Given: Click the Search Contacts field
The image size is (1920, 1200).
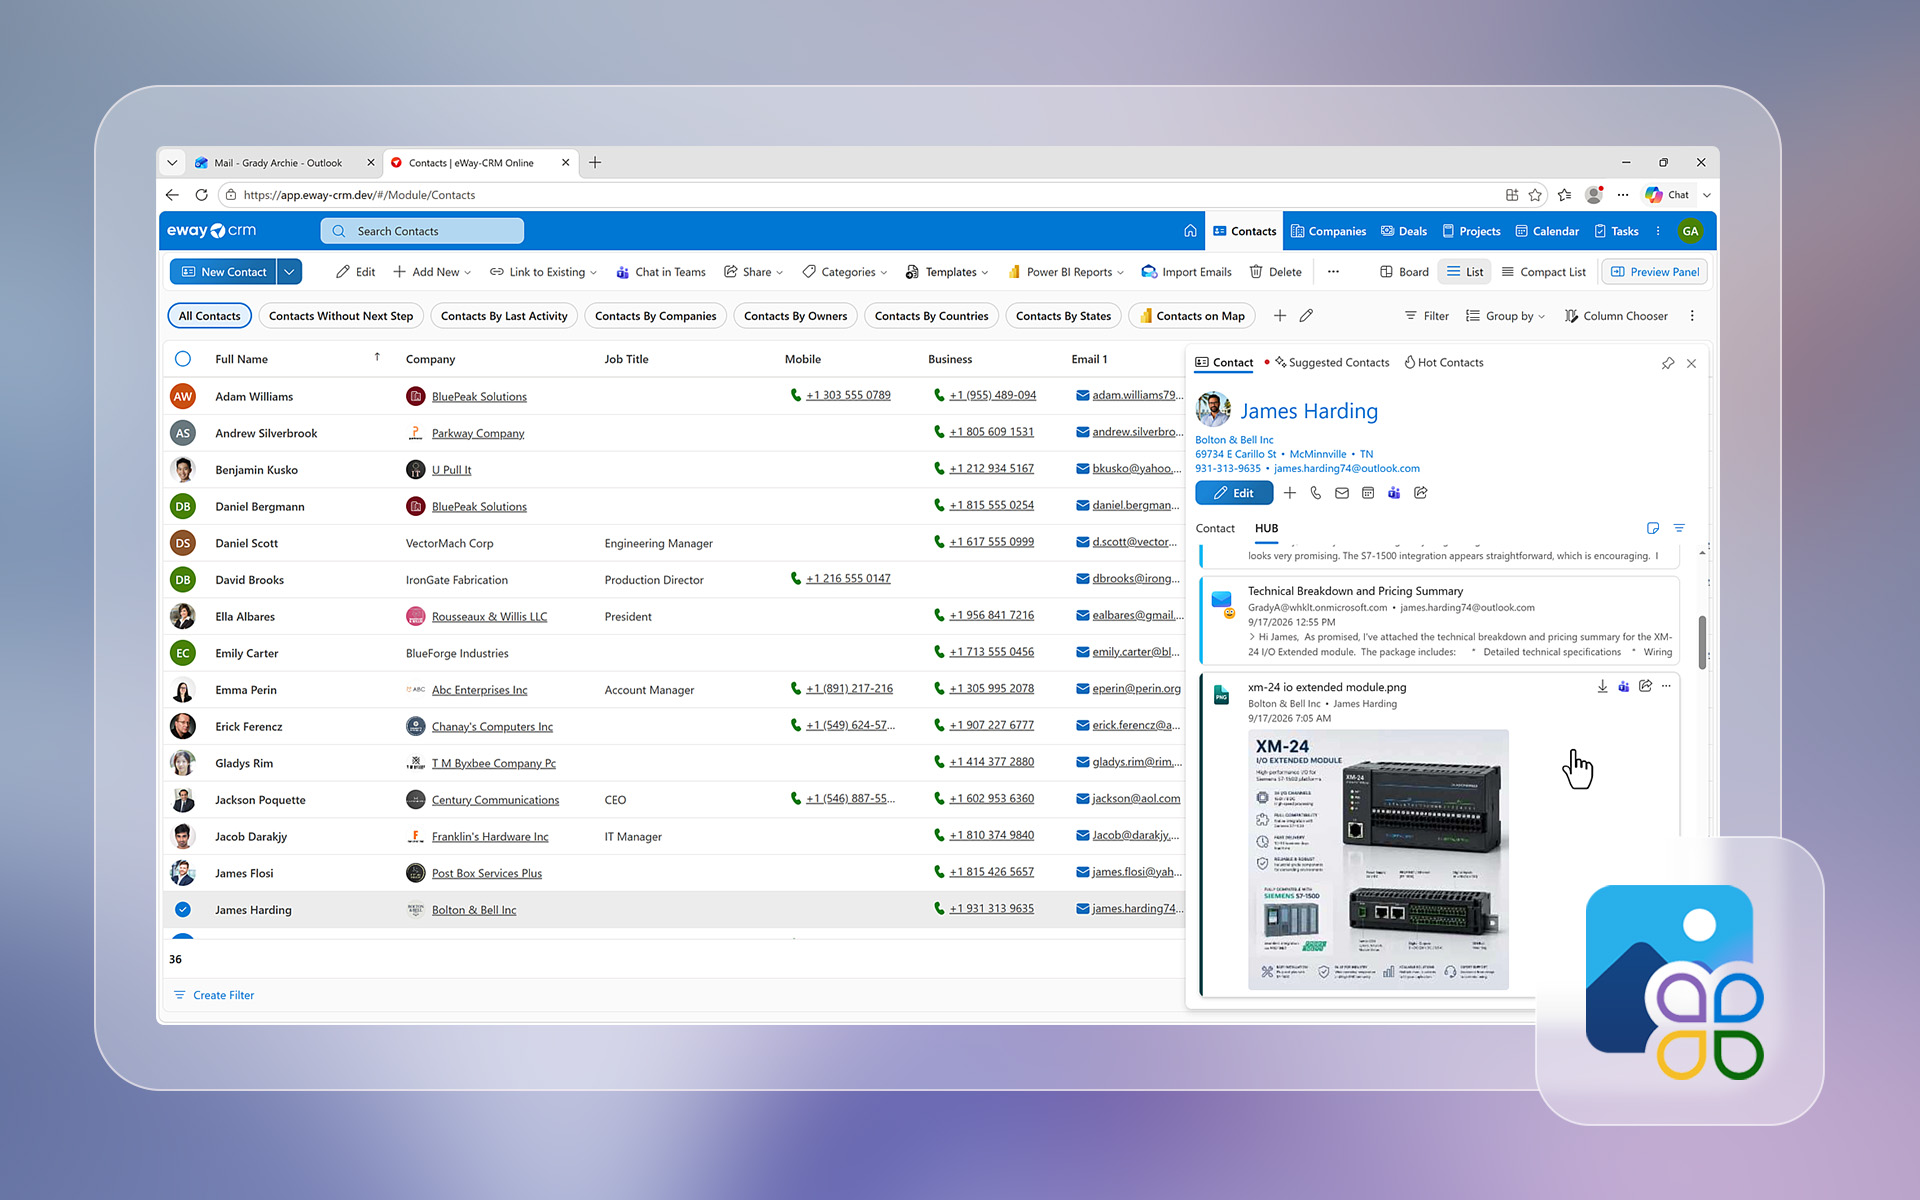Looking at the screenshot, I should point(422,231).
